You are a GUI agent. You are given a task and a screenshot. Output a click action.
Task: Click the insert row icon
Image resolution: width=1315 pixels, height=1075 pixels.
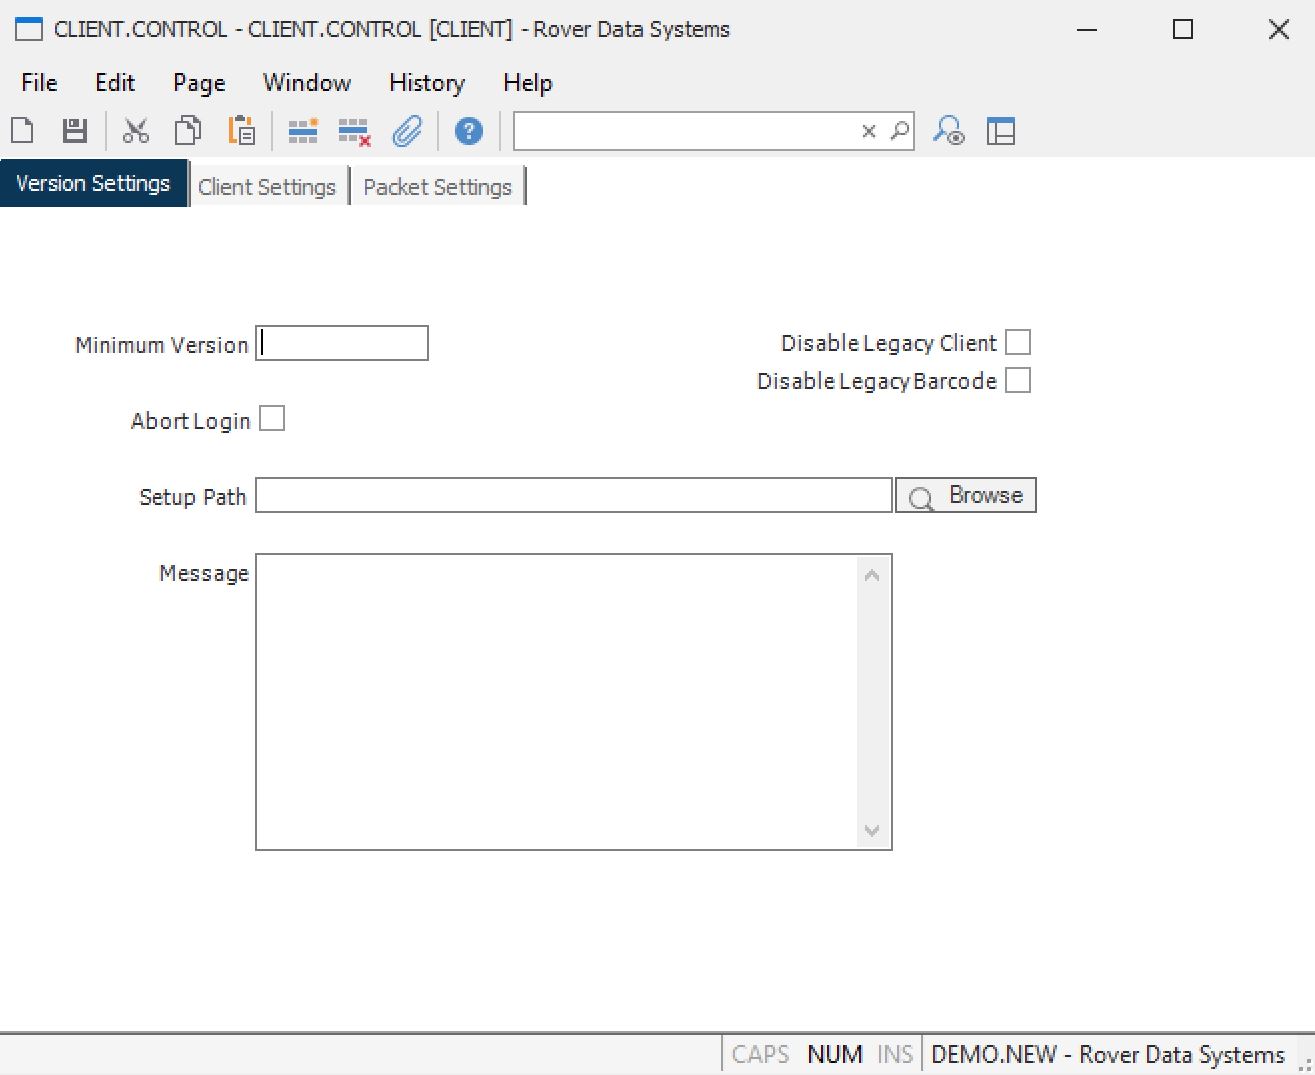302,131
